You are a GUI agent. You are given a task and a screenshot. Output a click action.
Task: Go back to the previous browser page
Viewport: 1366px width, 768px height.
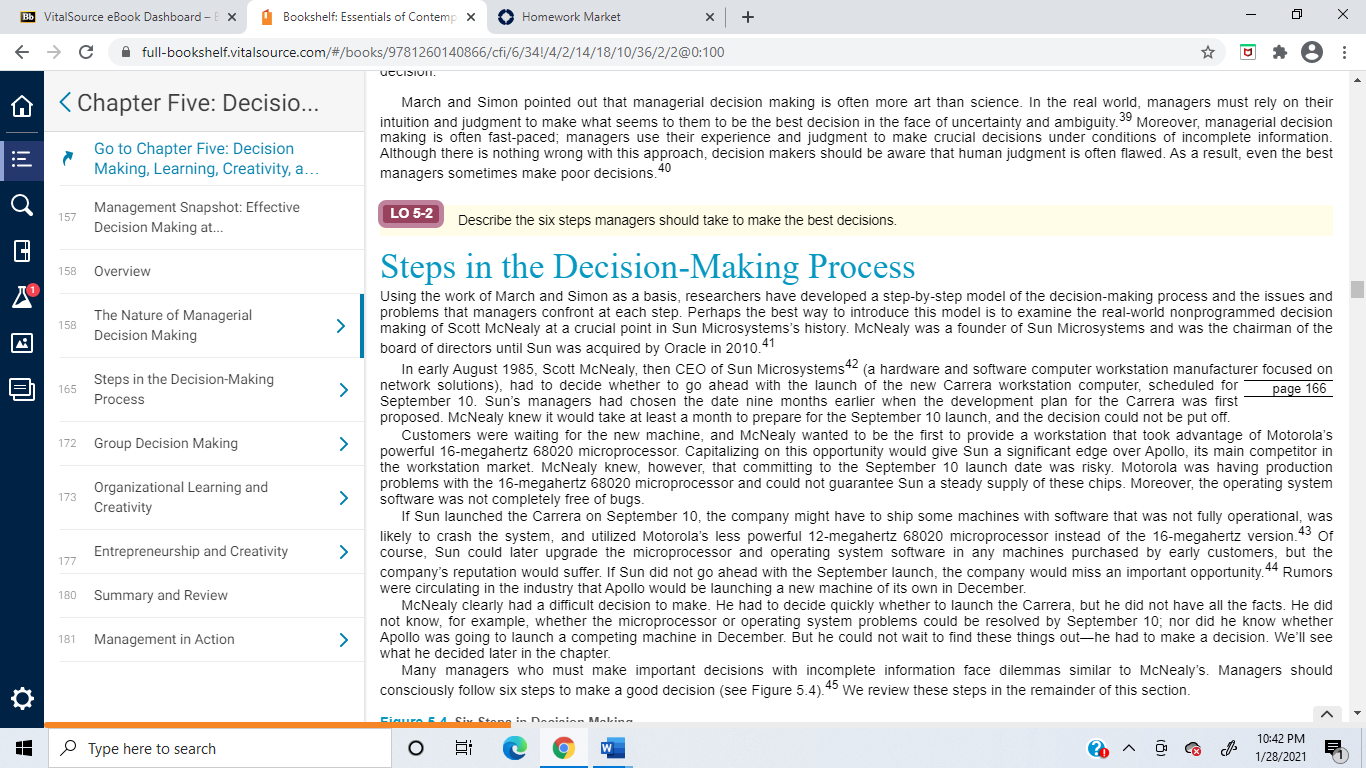(22, 52)
